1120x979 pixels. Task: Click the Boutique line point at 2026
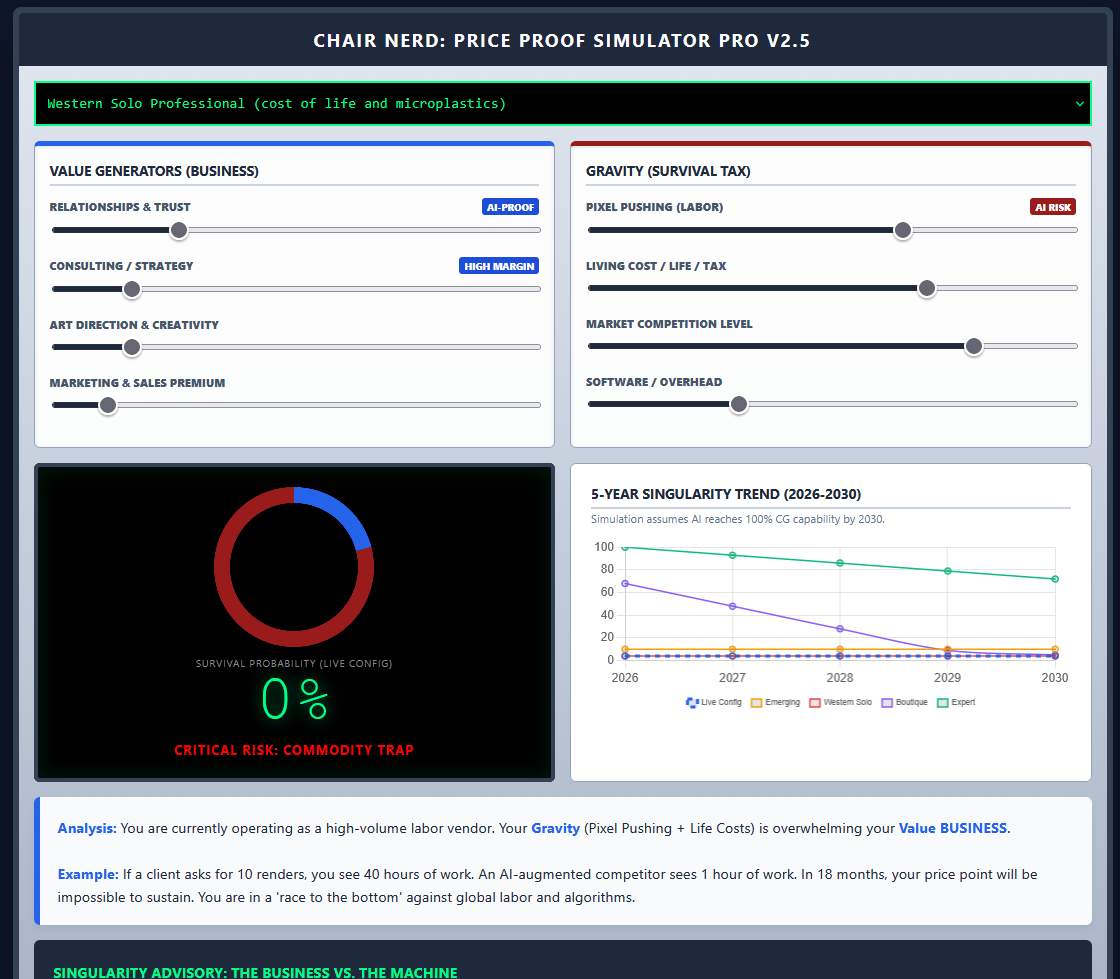coord(625,583)
